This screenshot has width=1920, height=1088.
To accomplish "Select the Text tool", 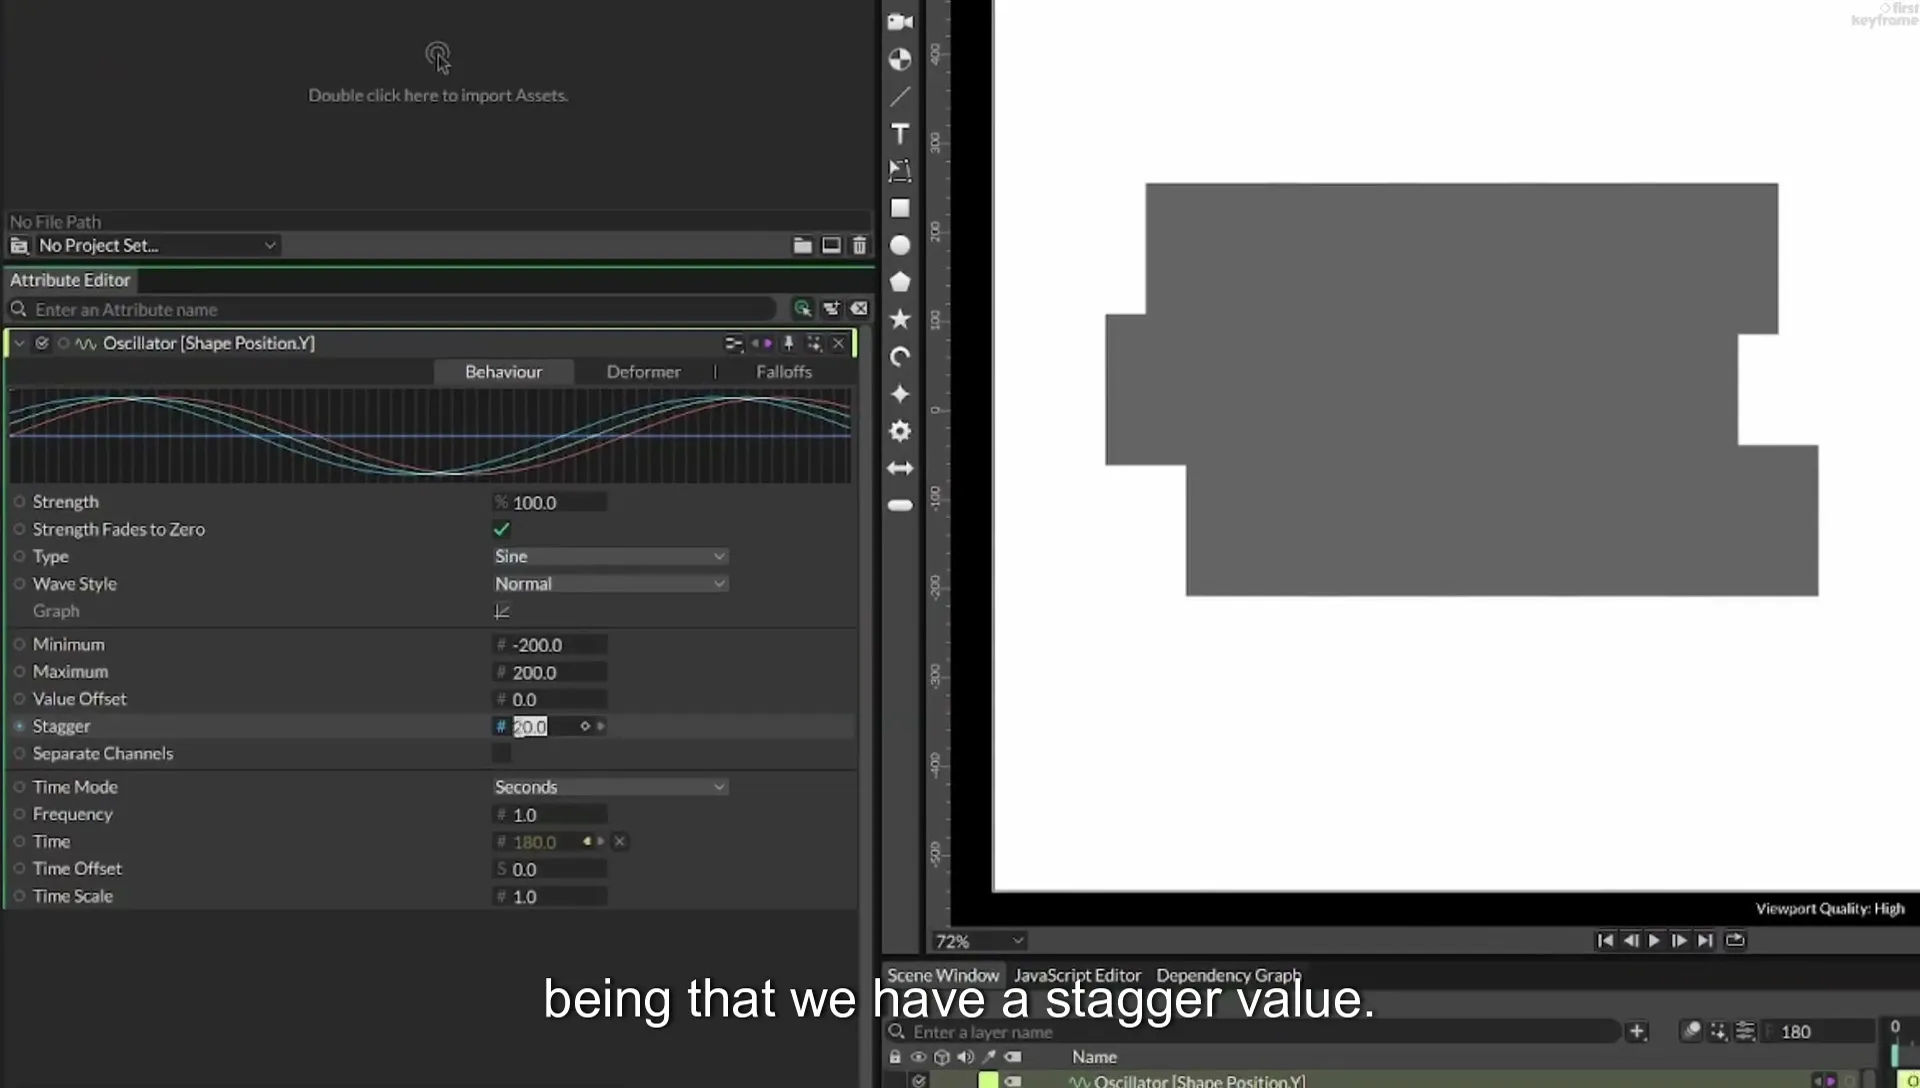I will 900,134.
